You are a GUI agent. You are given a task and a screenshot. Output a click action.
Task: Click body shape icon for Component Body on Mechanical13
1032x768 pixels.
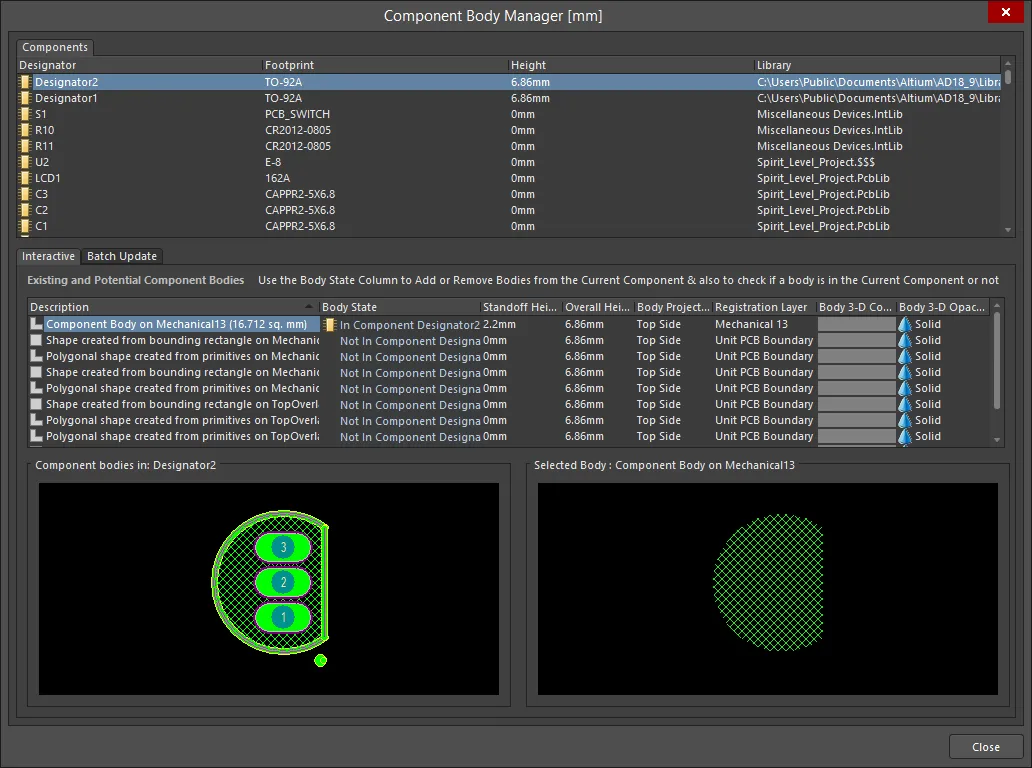coord(36,324)
